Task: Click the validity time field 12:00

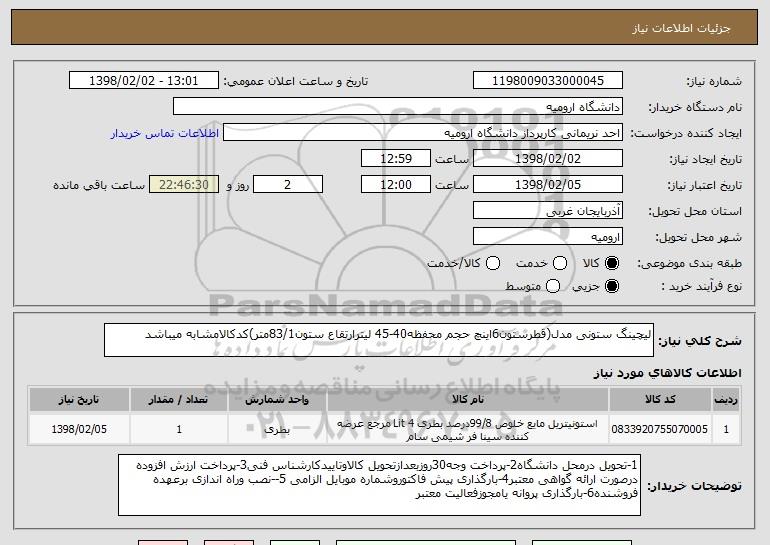Action: coord(396,185)
